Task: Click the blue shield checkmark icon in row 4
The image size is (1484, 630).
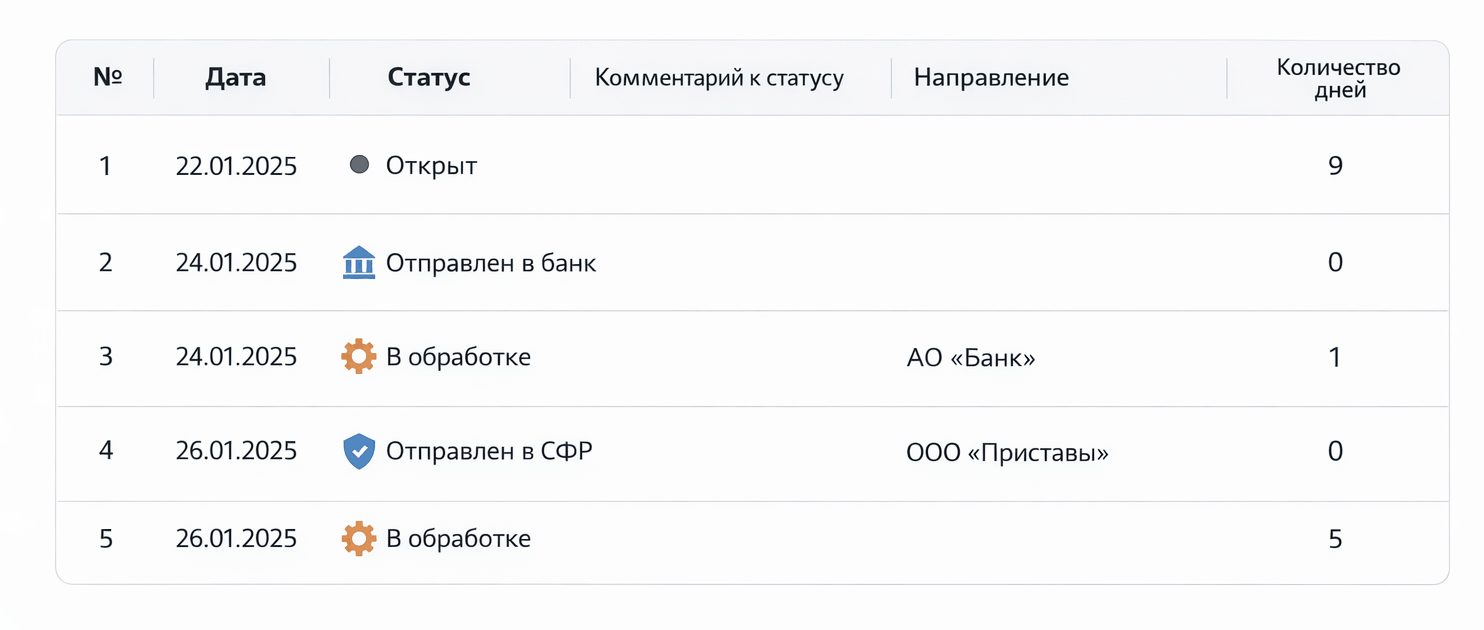Action: [358, 451]
